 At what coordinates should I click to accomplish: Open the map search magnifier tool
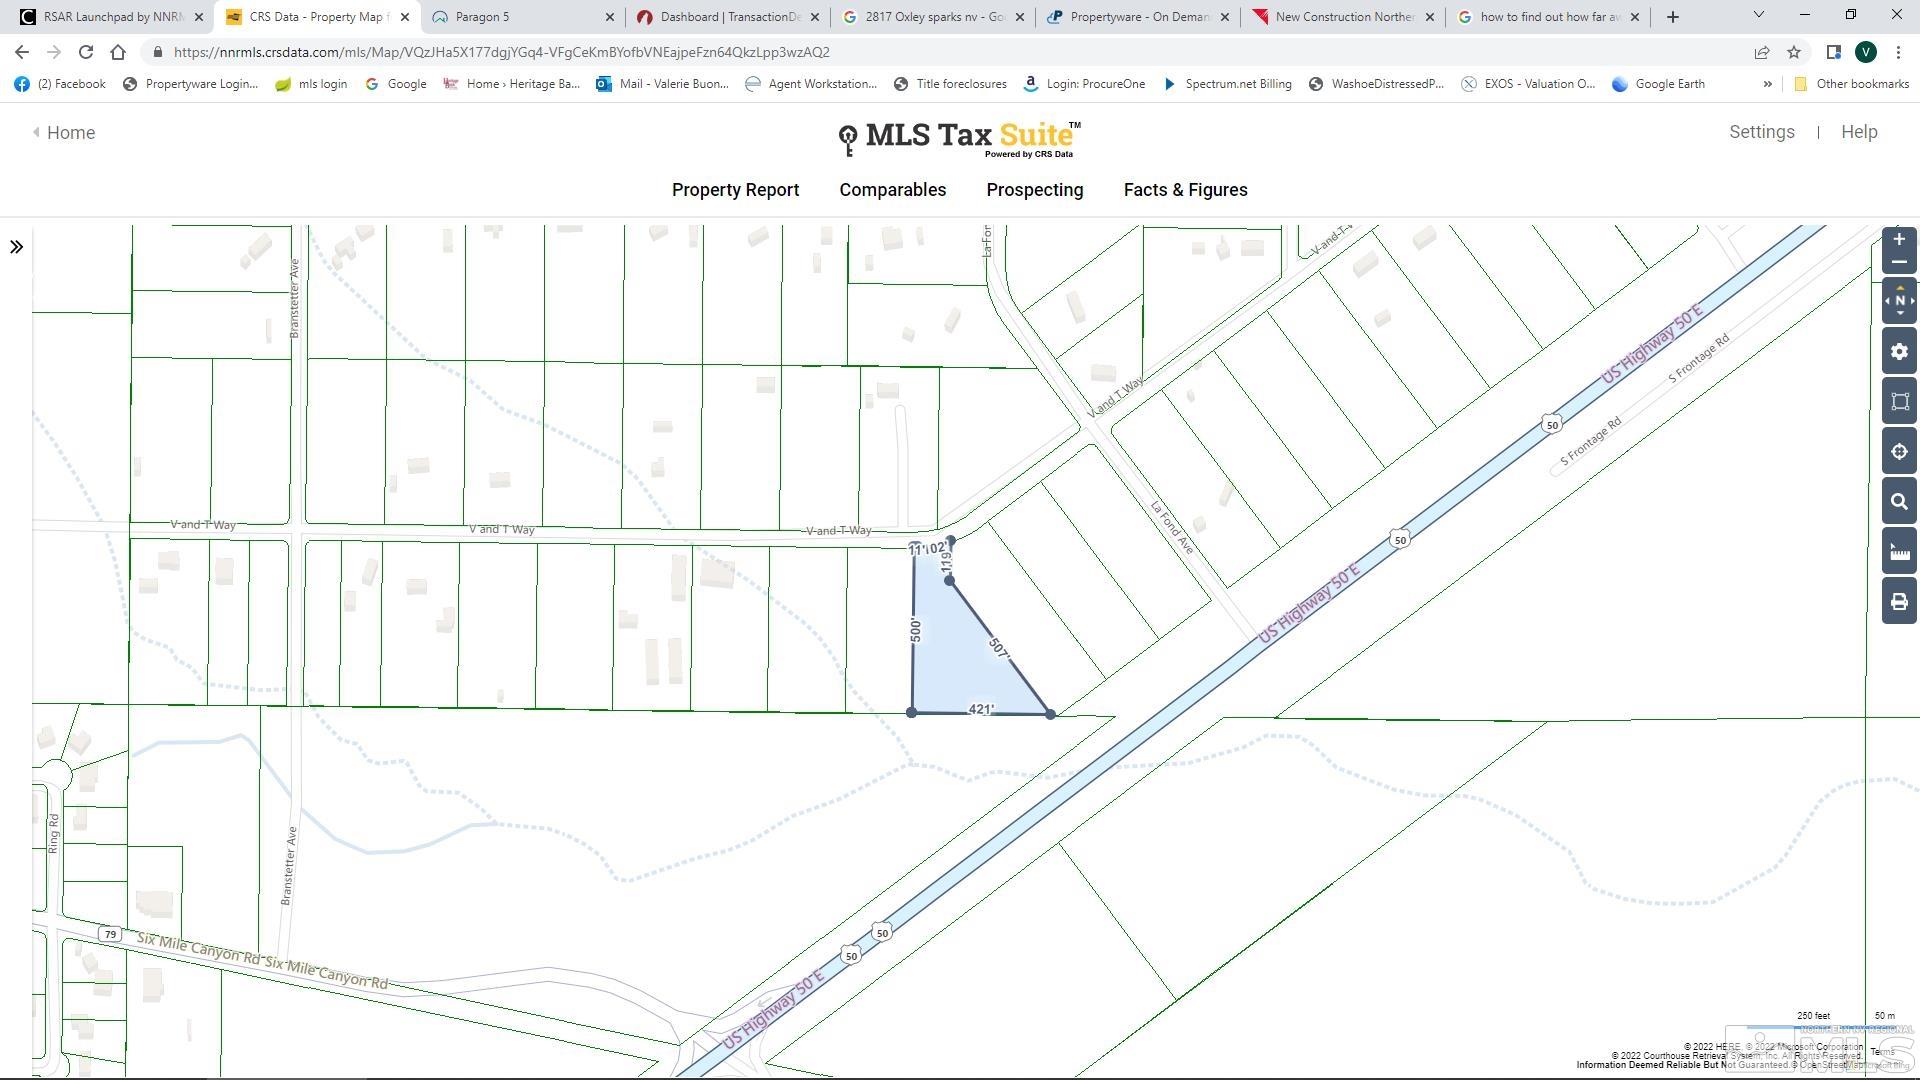coord(1899,502)
